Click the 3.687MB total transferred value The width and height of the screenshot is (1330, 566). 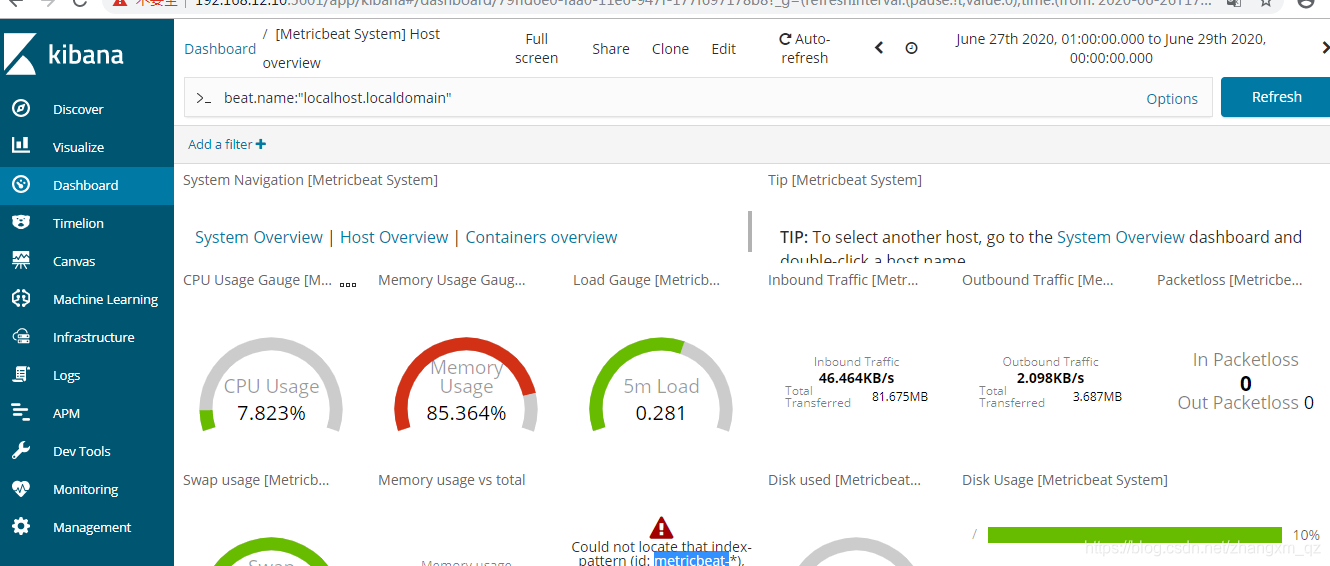(1097, 397)
